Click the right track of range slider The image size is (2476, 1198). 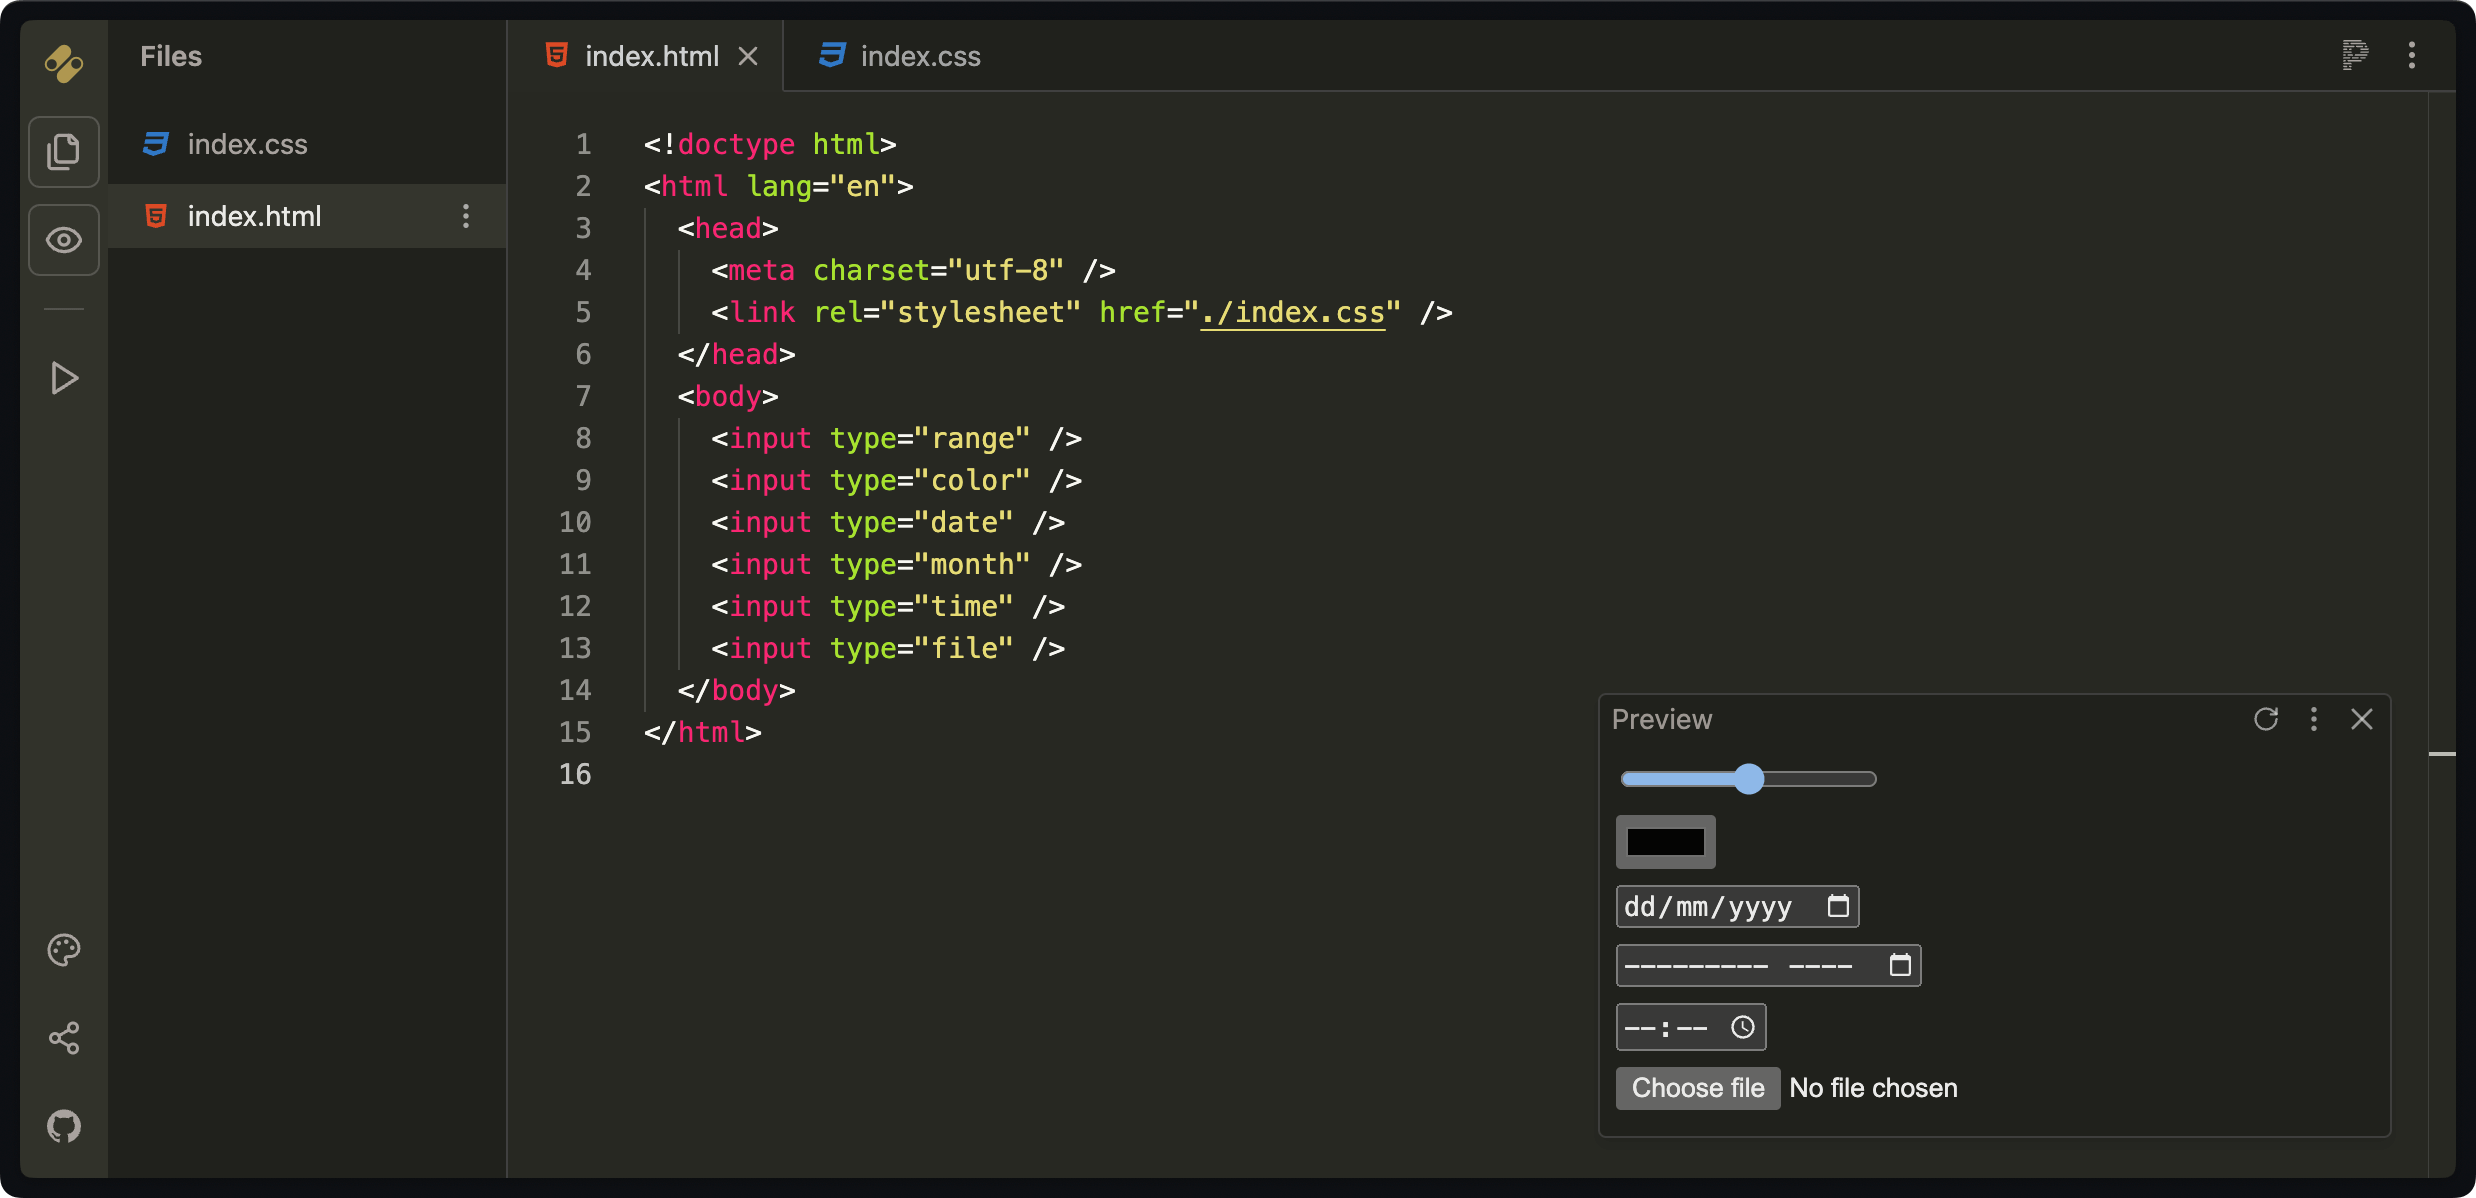(1820, 779)
